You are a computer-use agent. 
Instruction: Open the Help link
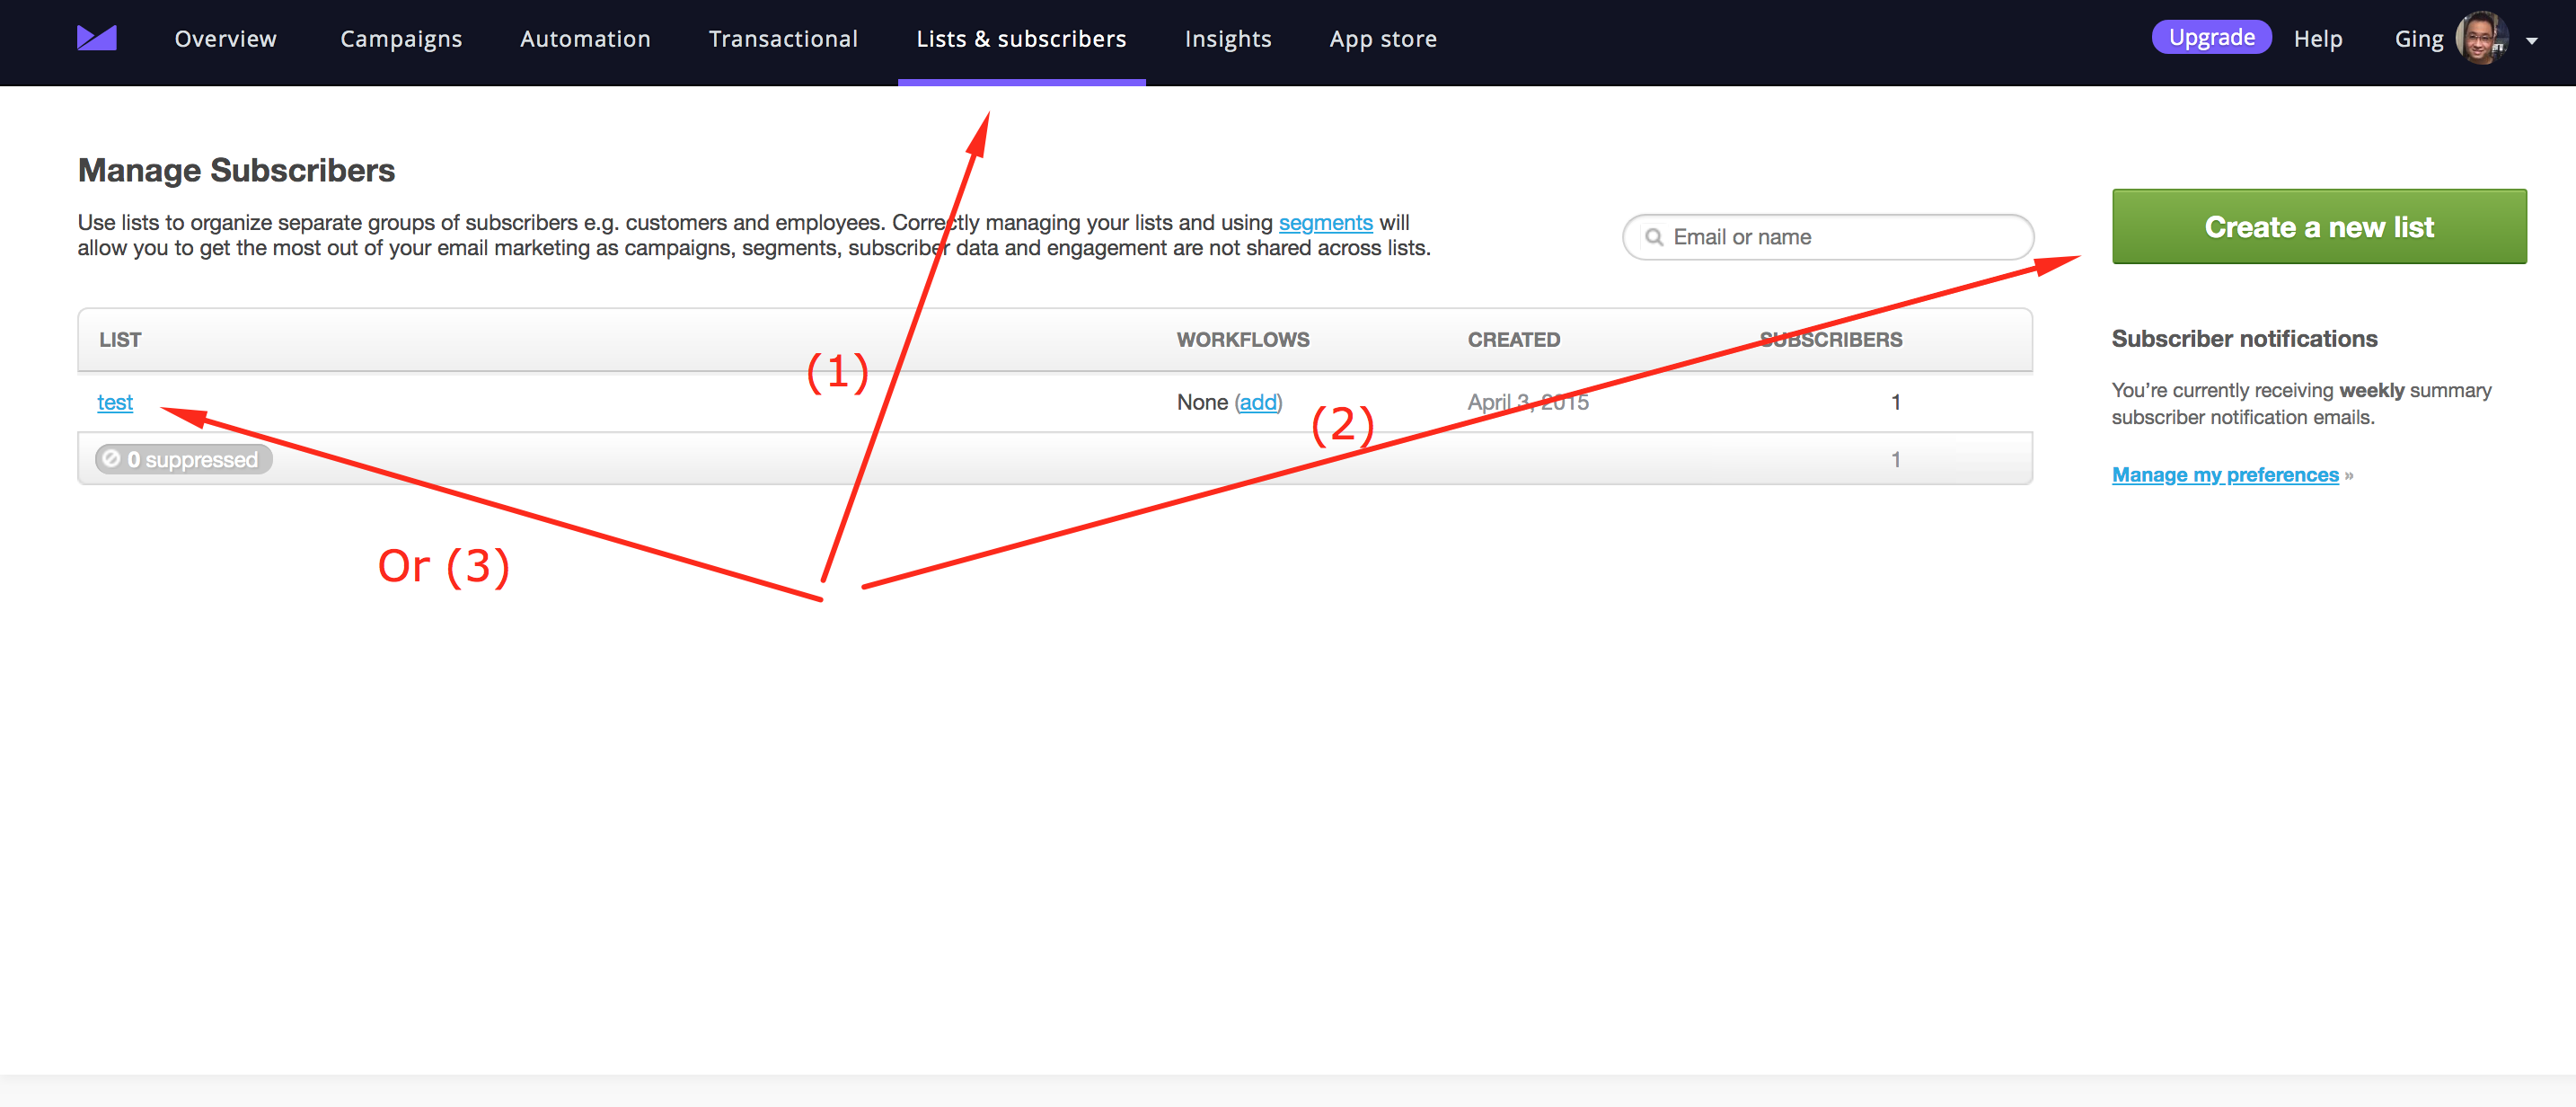[x=2317, y=39]
